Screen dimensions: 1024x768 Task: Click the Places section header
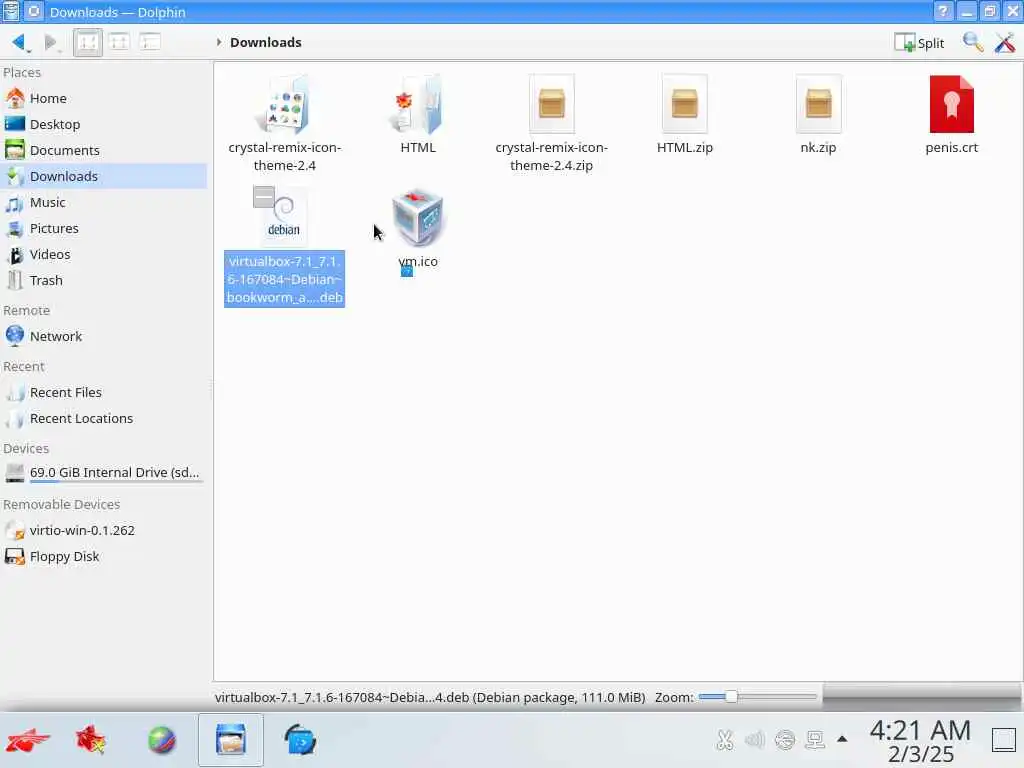tap(22, 72)
